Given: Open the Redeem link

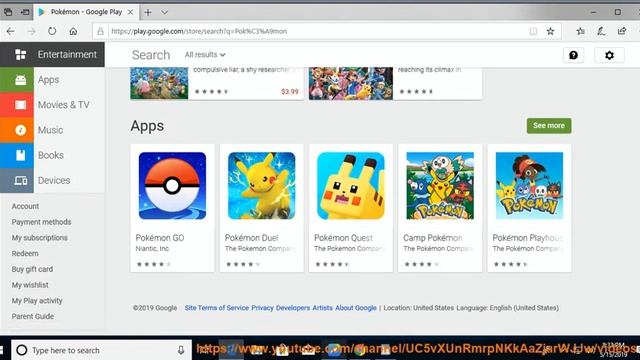Looking at the screenshot, I should [x=25, y=253].
